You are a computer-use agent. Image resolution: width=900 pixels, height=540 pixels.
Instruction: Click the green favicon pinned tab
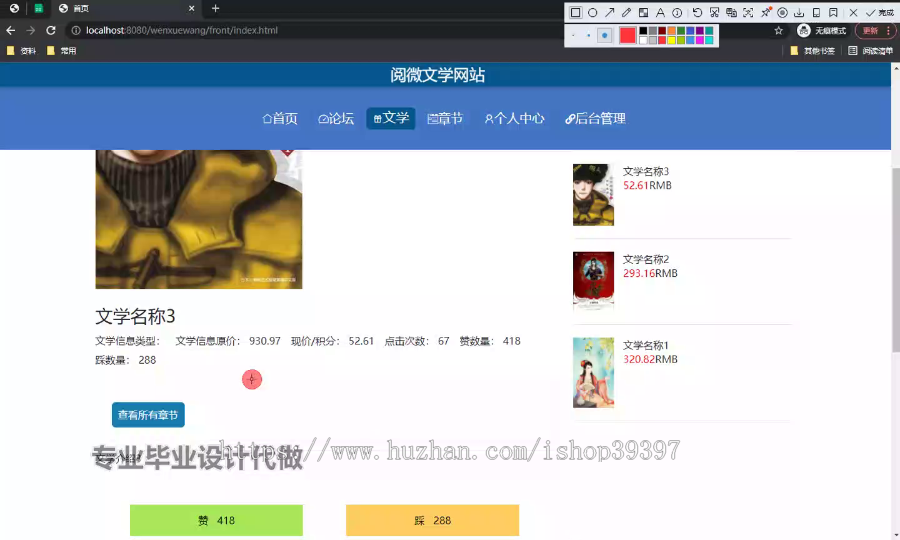[x=38, y=9]
